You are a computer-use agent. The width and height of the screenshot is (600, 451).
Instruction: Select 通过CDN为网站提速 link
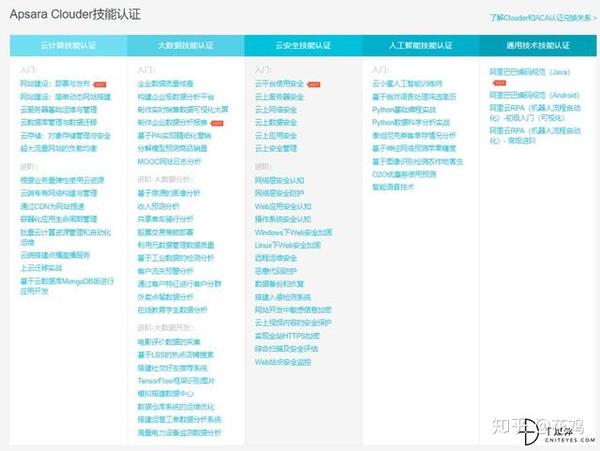pos(52,207)
